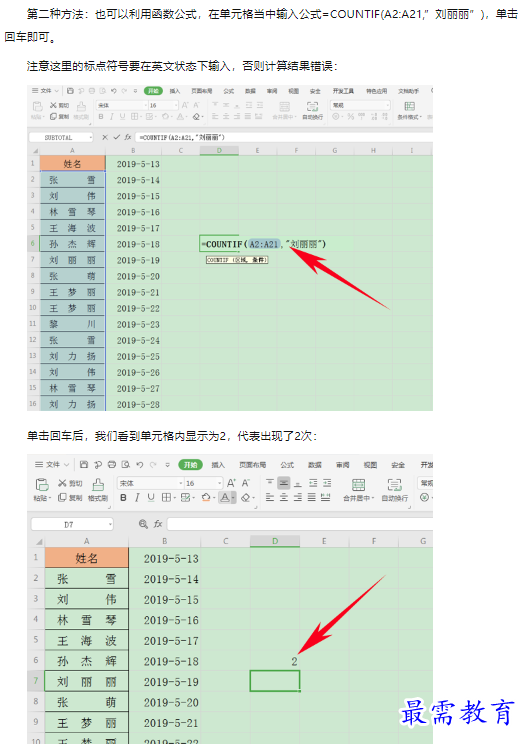This screenshot has height=744, width=523.
Task: Toggle bottom vertical alignment in second screenshot
Action: 298,483
